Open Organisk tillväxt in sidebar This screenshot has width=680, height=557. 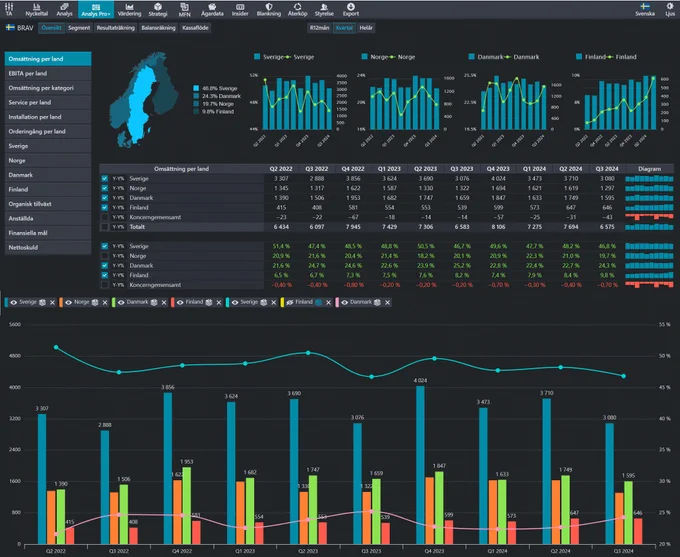(x=48, y=204)
